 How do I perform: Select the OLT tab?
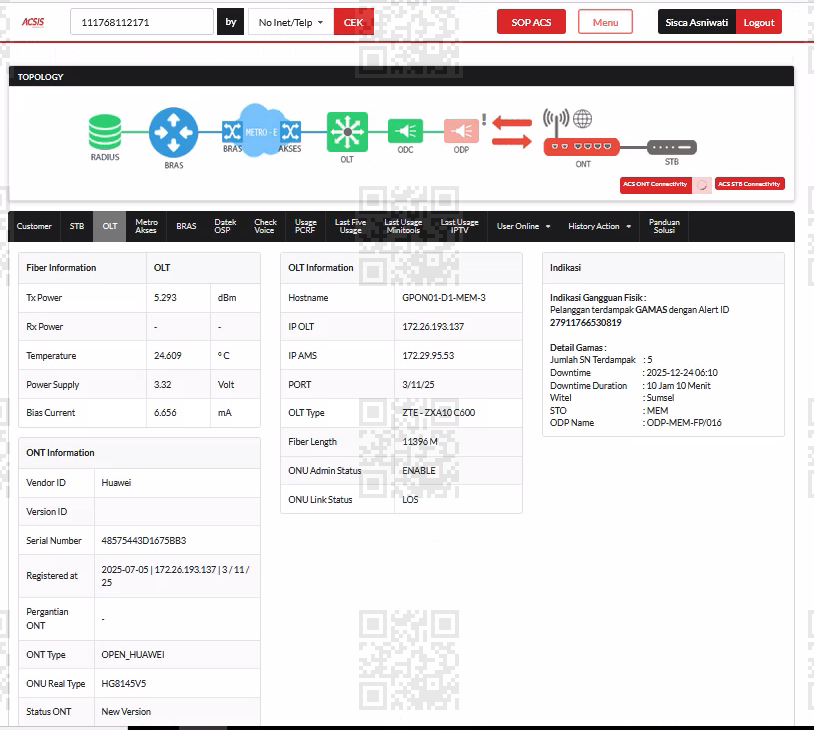tap(110, 226)
